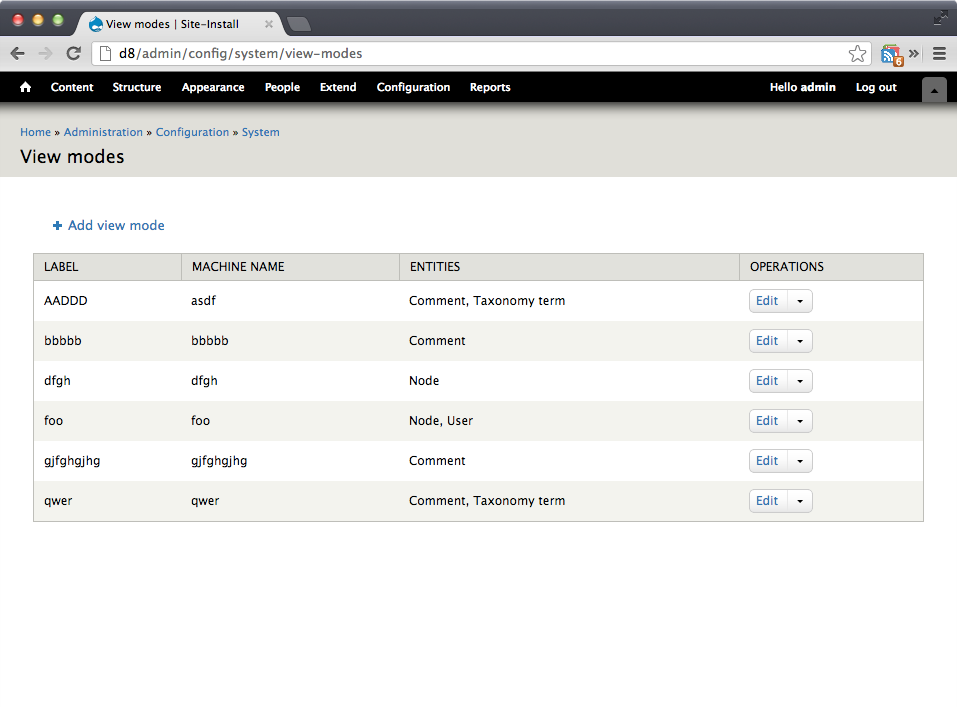Expand operations dropdown for qwer row
The image size is (957, 711).
[800, 501]
